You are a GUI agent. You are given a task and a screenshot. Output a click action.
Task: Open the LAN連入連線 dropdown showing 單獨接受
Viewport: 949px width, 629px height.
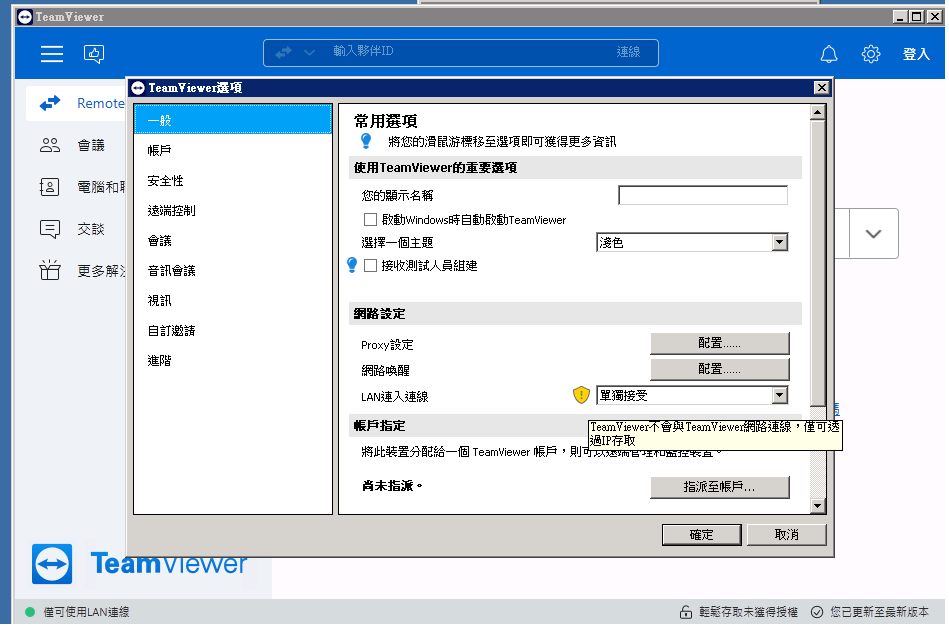point(692,395)
